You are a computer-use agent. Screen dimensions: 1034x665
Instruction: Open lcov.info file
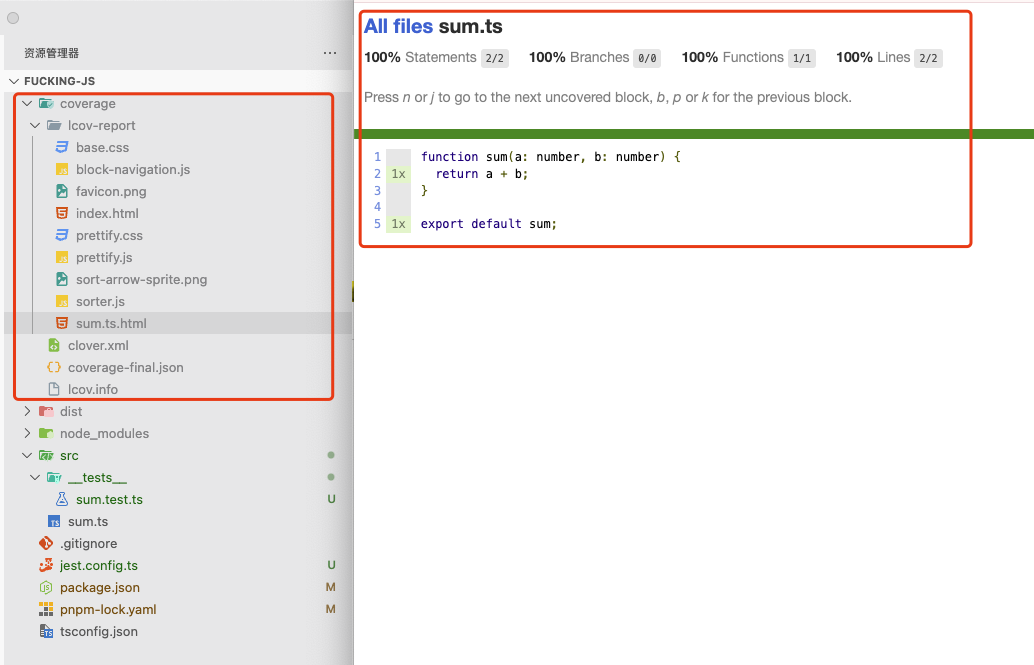92,389
